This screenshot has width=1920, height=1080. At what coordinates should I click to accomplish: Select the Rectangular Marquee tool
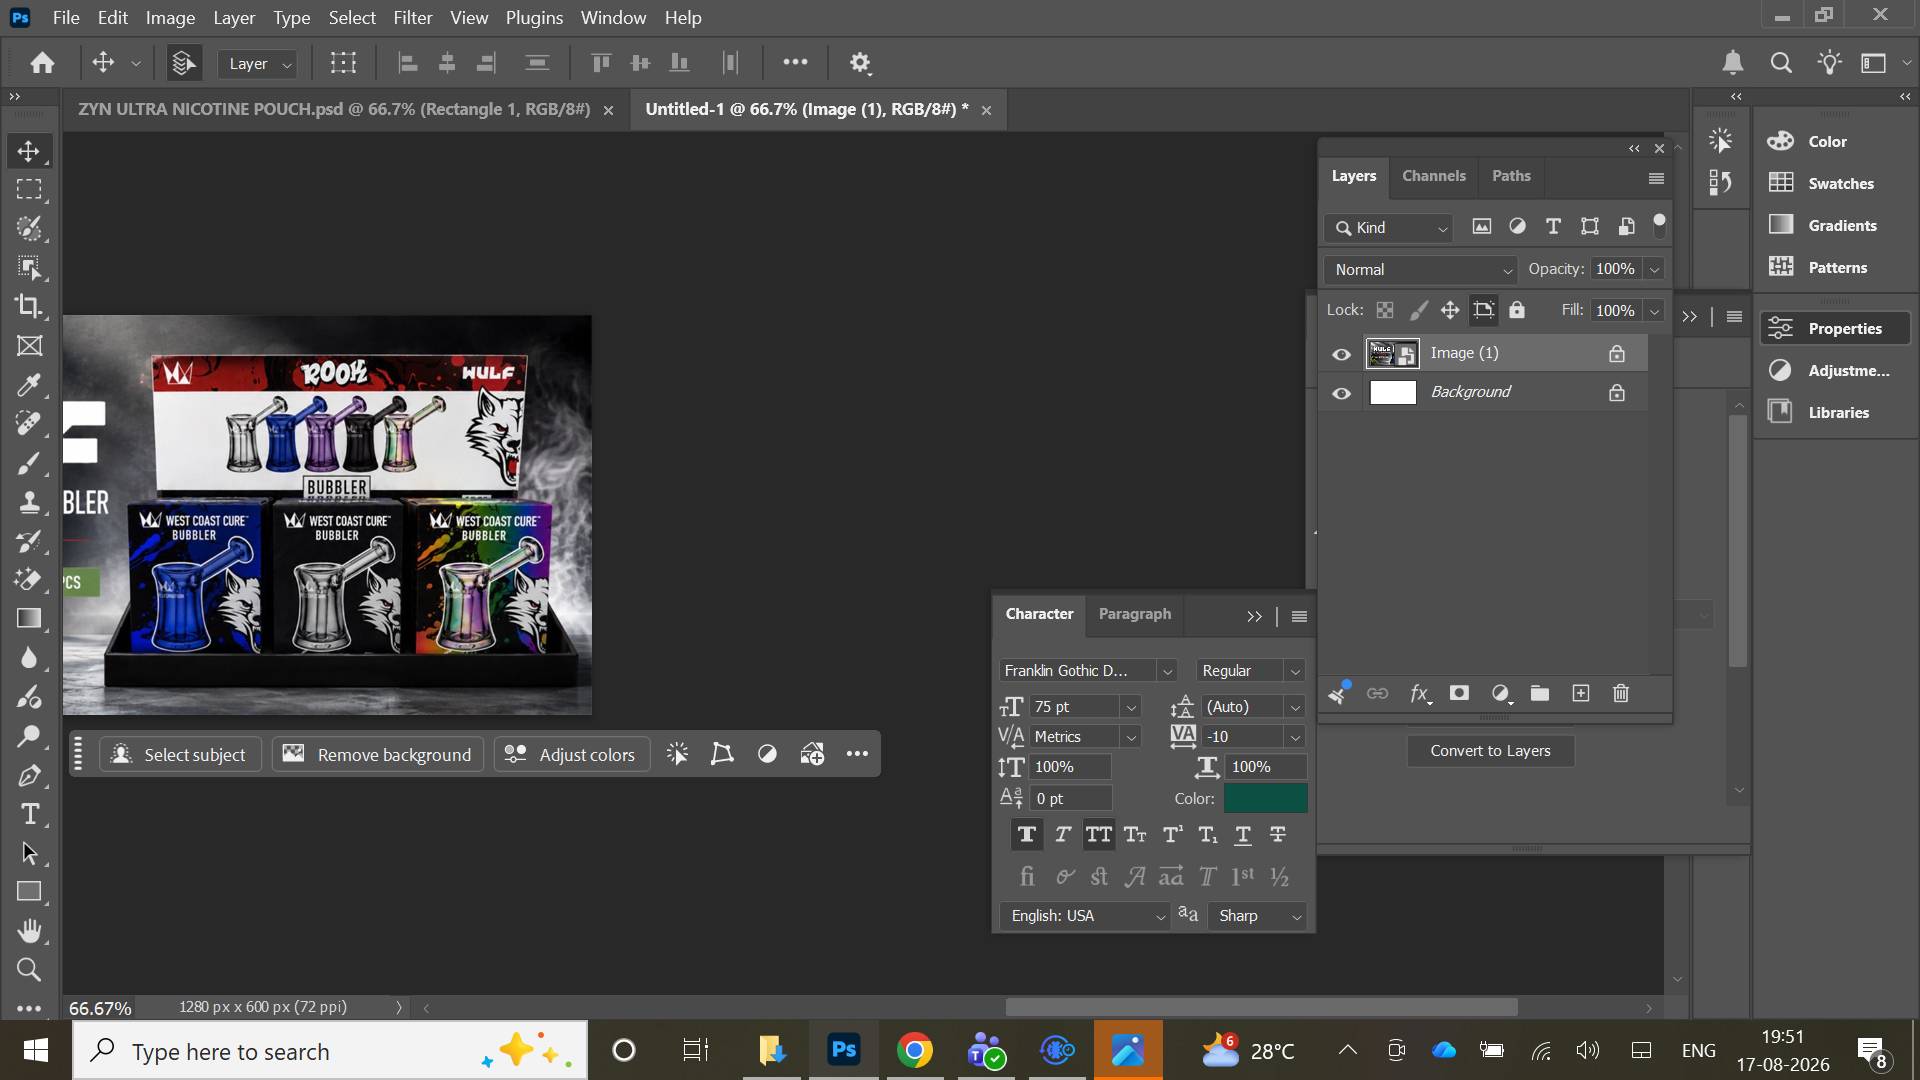click(29, 189)
